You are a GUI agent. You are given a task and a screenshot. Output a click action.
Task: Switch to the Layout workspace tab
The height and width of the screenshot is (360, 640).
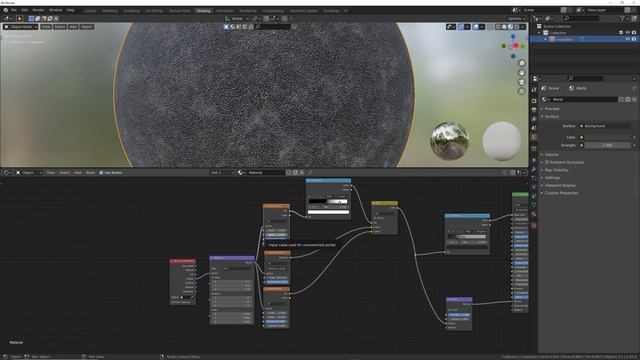pos(90,11)
